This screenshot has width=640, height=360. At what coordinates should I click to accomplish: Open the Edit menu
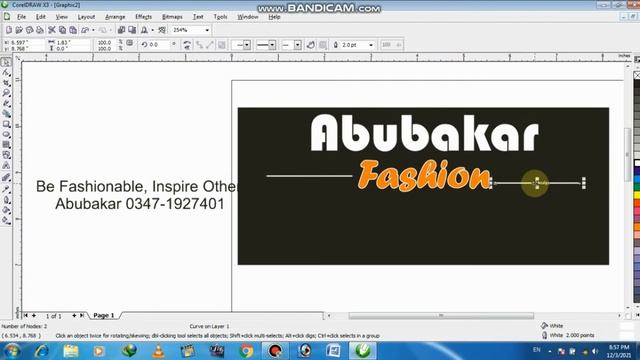40,17
